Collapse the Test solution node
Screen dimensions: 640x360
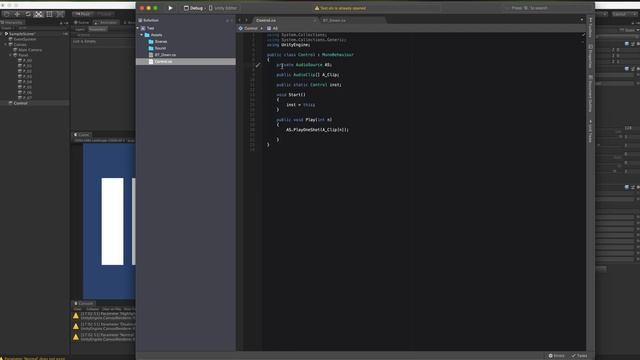coord(138,28)
